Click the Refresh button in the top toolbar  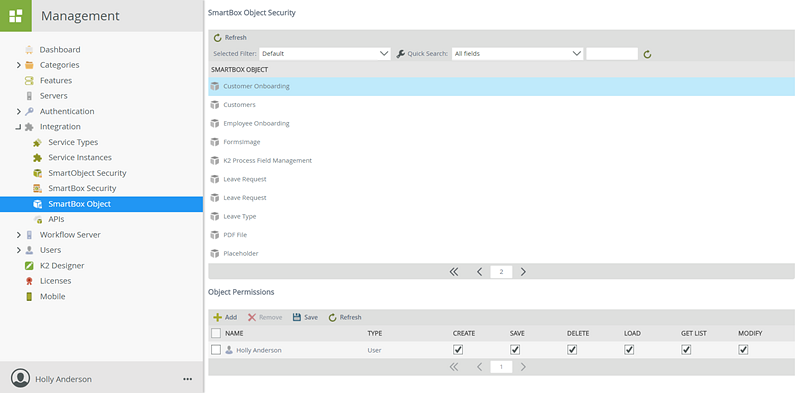tap(230, 38)
